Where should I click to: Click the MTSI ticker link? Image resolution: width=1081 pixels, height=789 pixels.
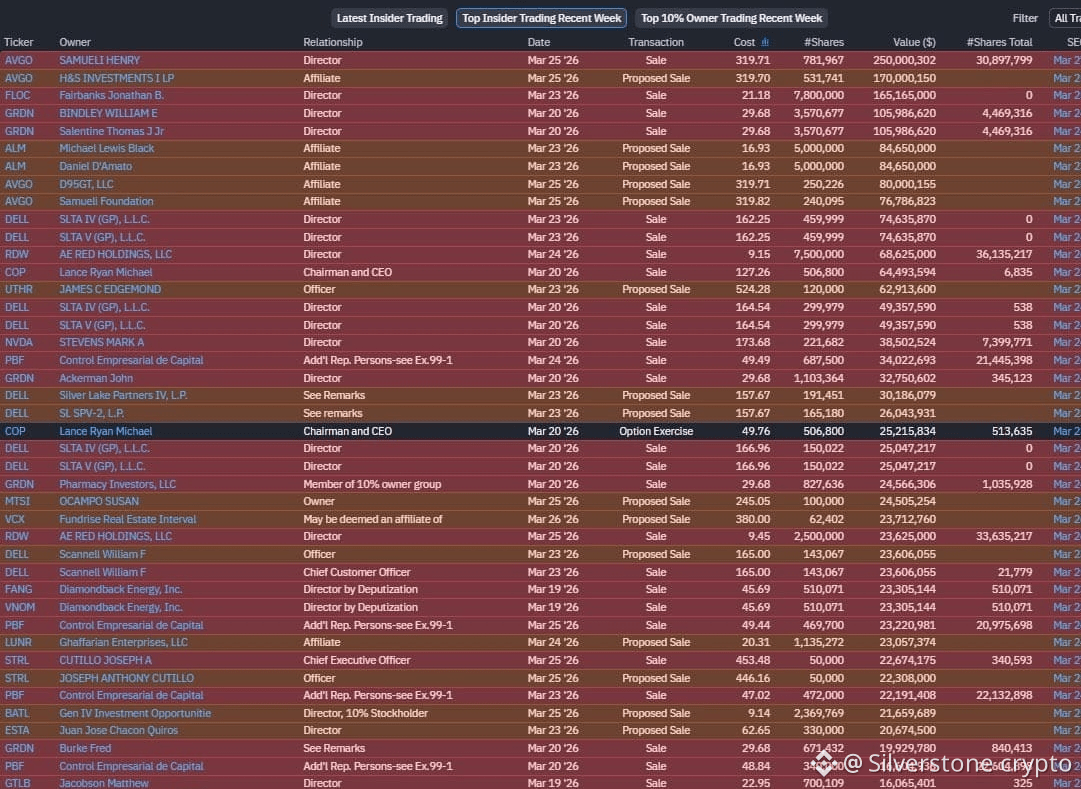(x=17, y=501)
